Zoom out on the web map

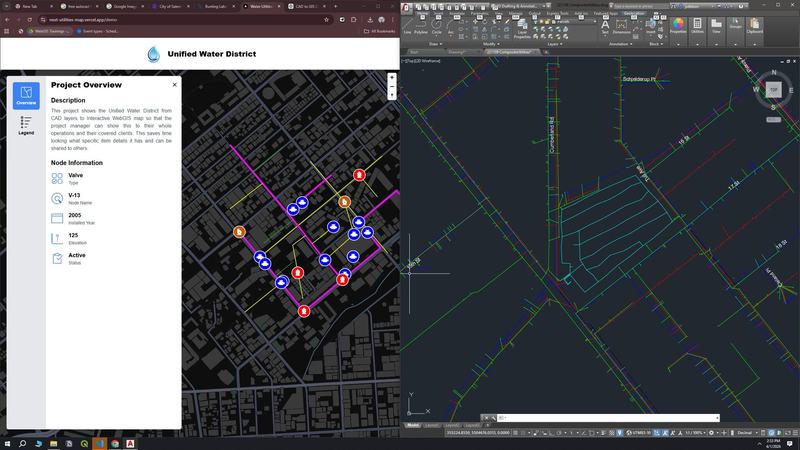pyautogui.click(x=392, y=87)
